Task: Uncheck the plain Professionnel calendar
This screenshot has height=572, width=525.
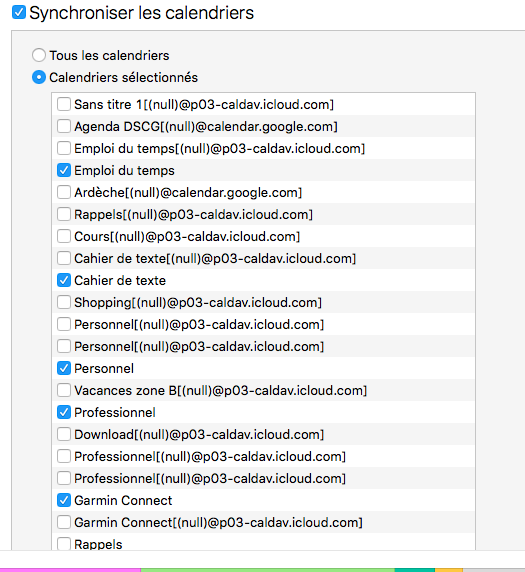Action: [x=64, y=412]
